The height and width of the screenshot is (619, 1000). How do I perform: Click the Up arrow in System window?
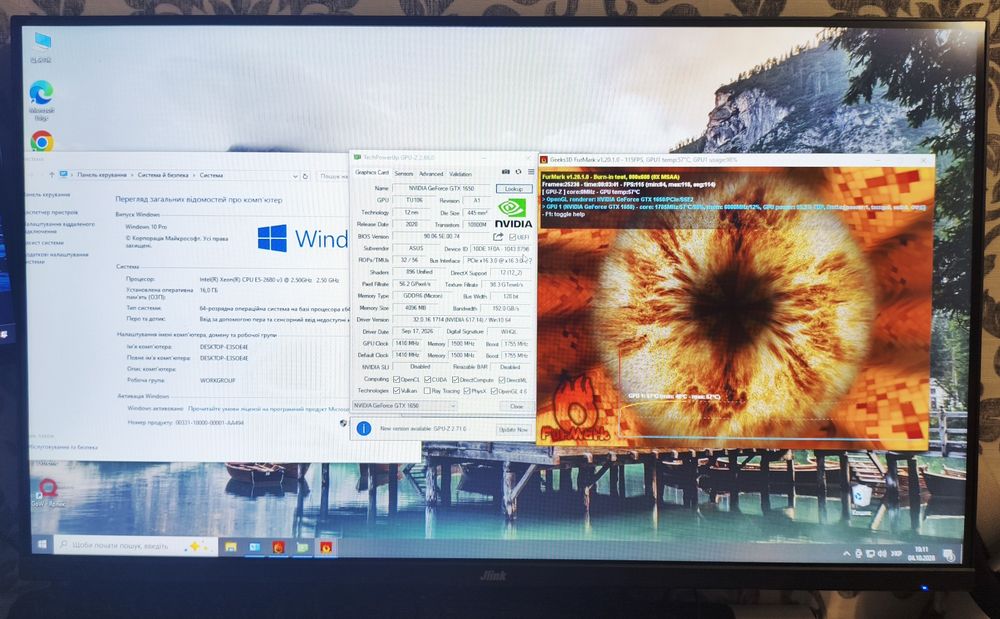pyautogui.click(x=52, y=175)
